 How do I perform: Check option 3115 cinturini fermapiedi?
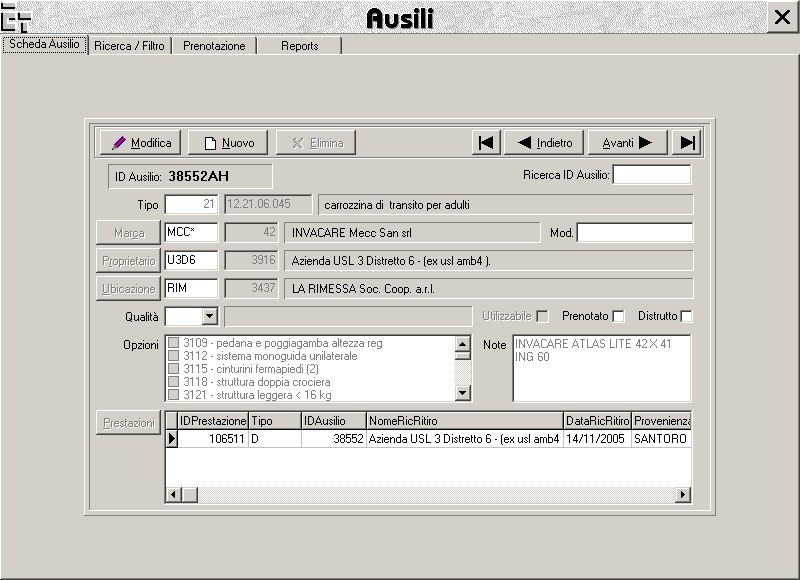click(x=173, y=368)
